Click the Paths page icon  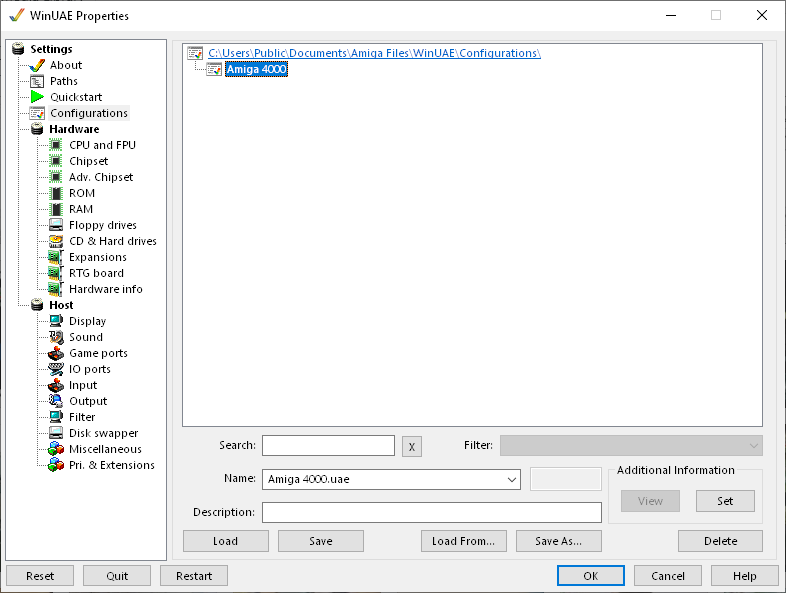pos(37,81)
